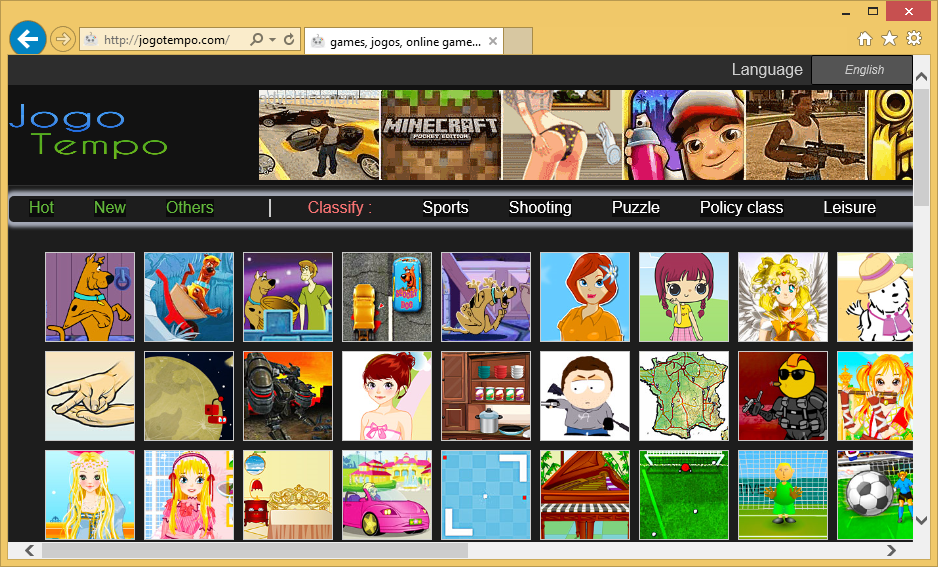Open the browser Tools gear icon

(x=913, y=38)
